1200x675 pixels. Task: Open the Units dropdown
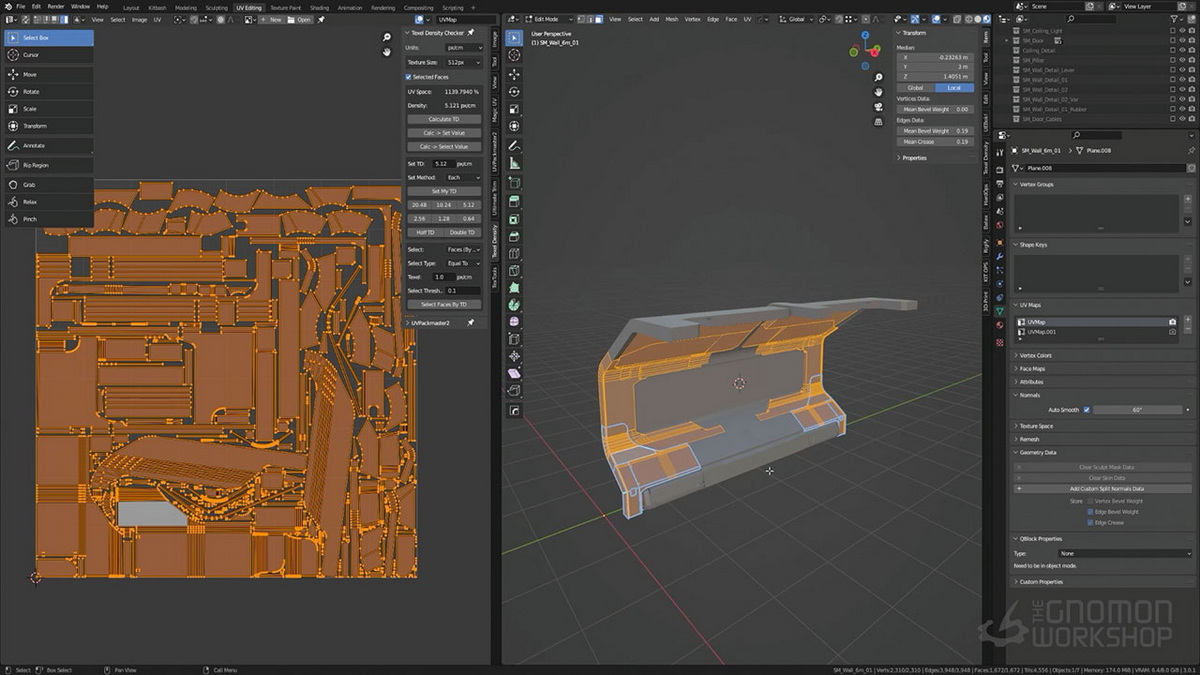(x=464, y=48)
